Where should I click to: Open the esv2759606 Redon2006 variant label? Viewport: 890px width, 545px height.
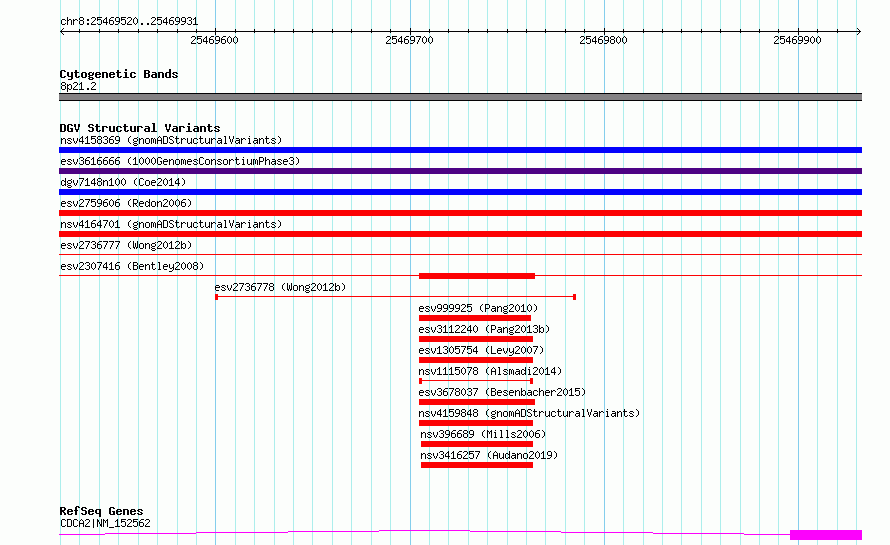tap(126, 203)
